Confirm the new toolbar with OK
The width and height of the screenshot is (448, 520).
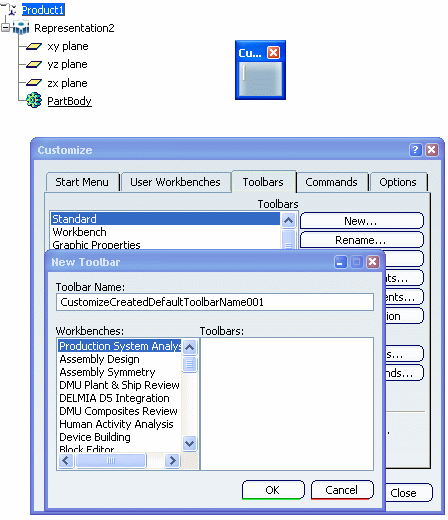pos(273,490)
